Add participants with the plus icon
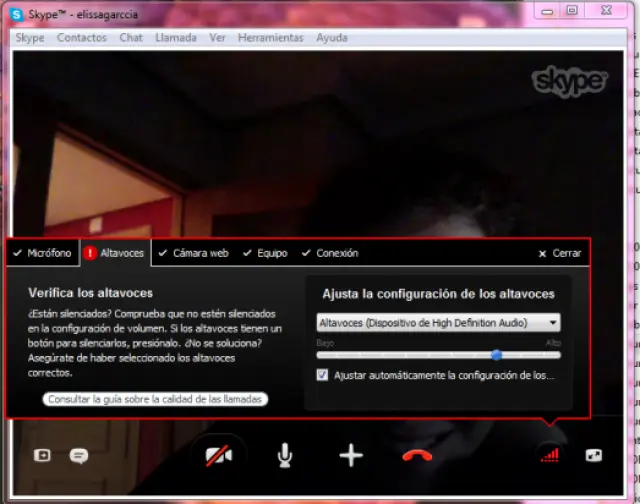This screenshot has height=504, width=640. 351,455
